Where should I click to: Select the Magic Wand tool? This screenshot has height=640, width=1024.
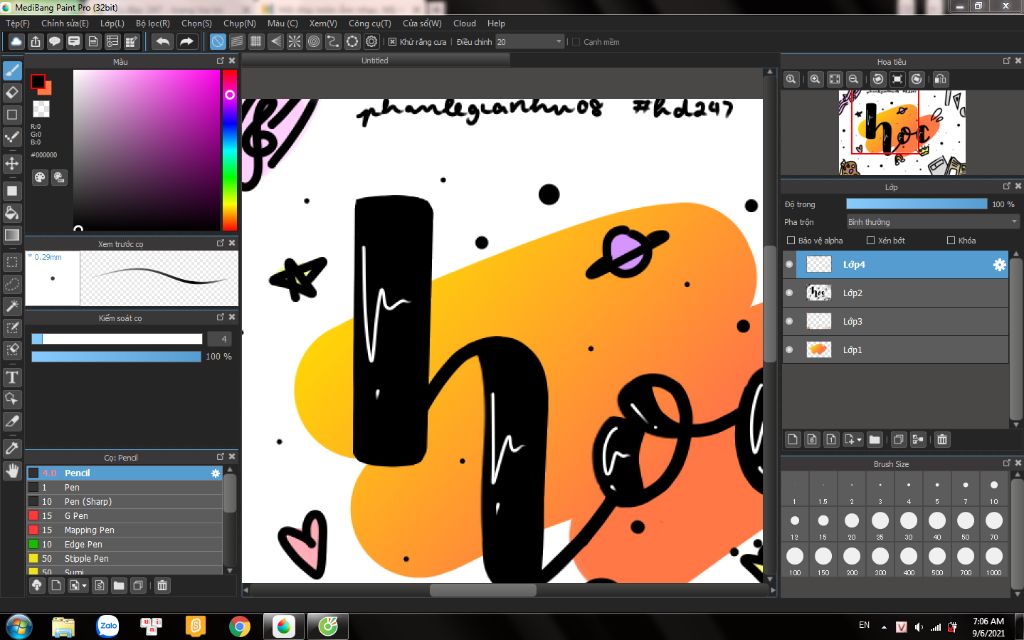tap(12, 306)
